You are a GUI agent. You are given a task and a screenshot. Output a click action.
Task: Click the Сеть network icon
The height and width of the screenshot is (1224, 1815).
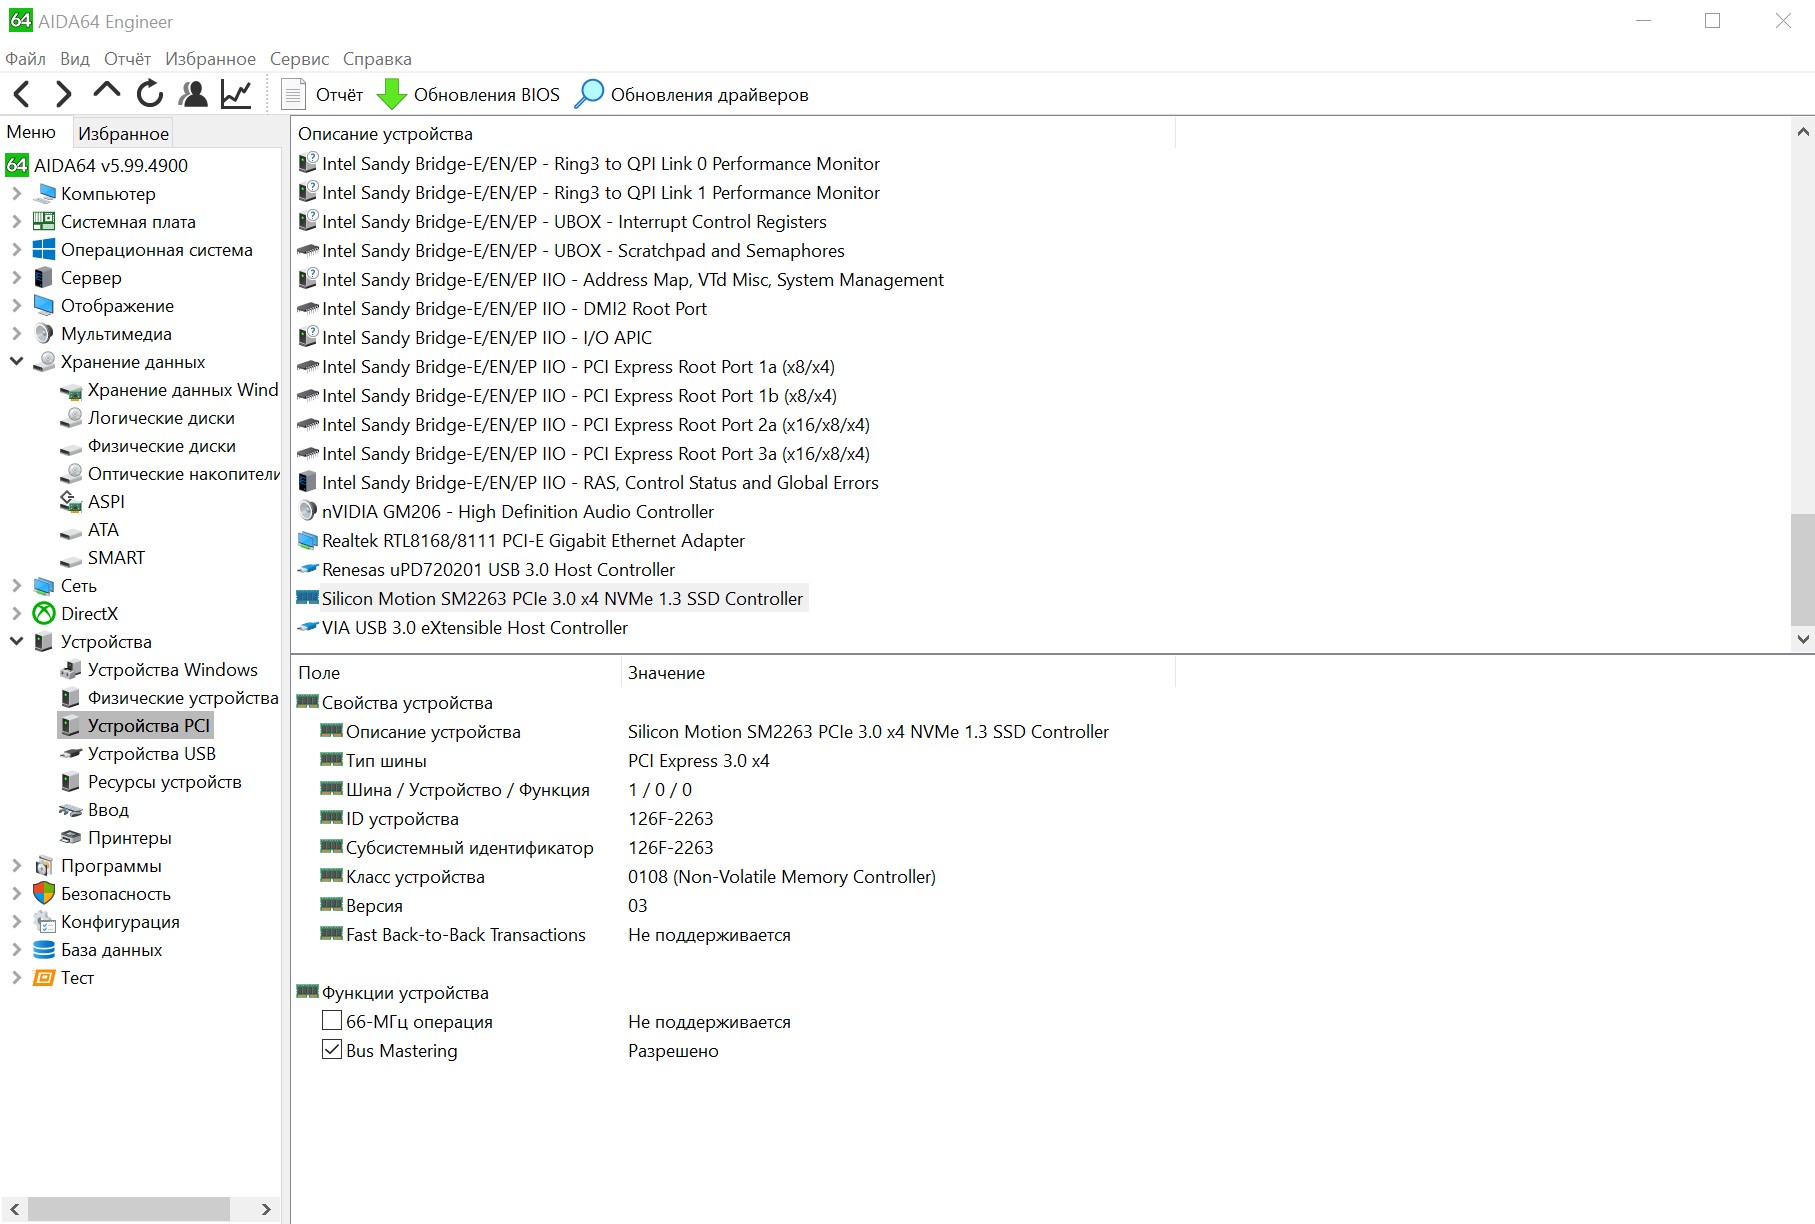point(44,585)
